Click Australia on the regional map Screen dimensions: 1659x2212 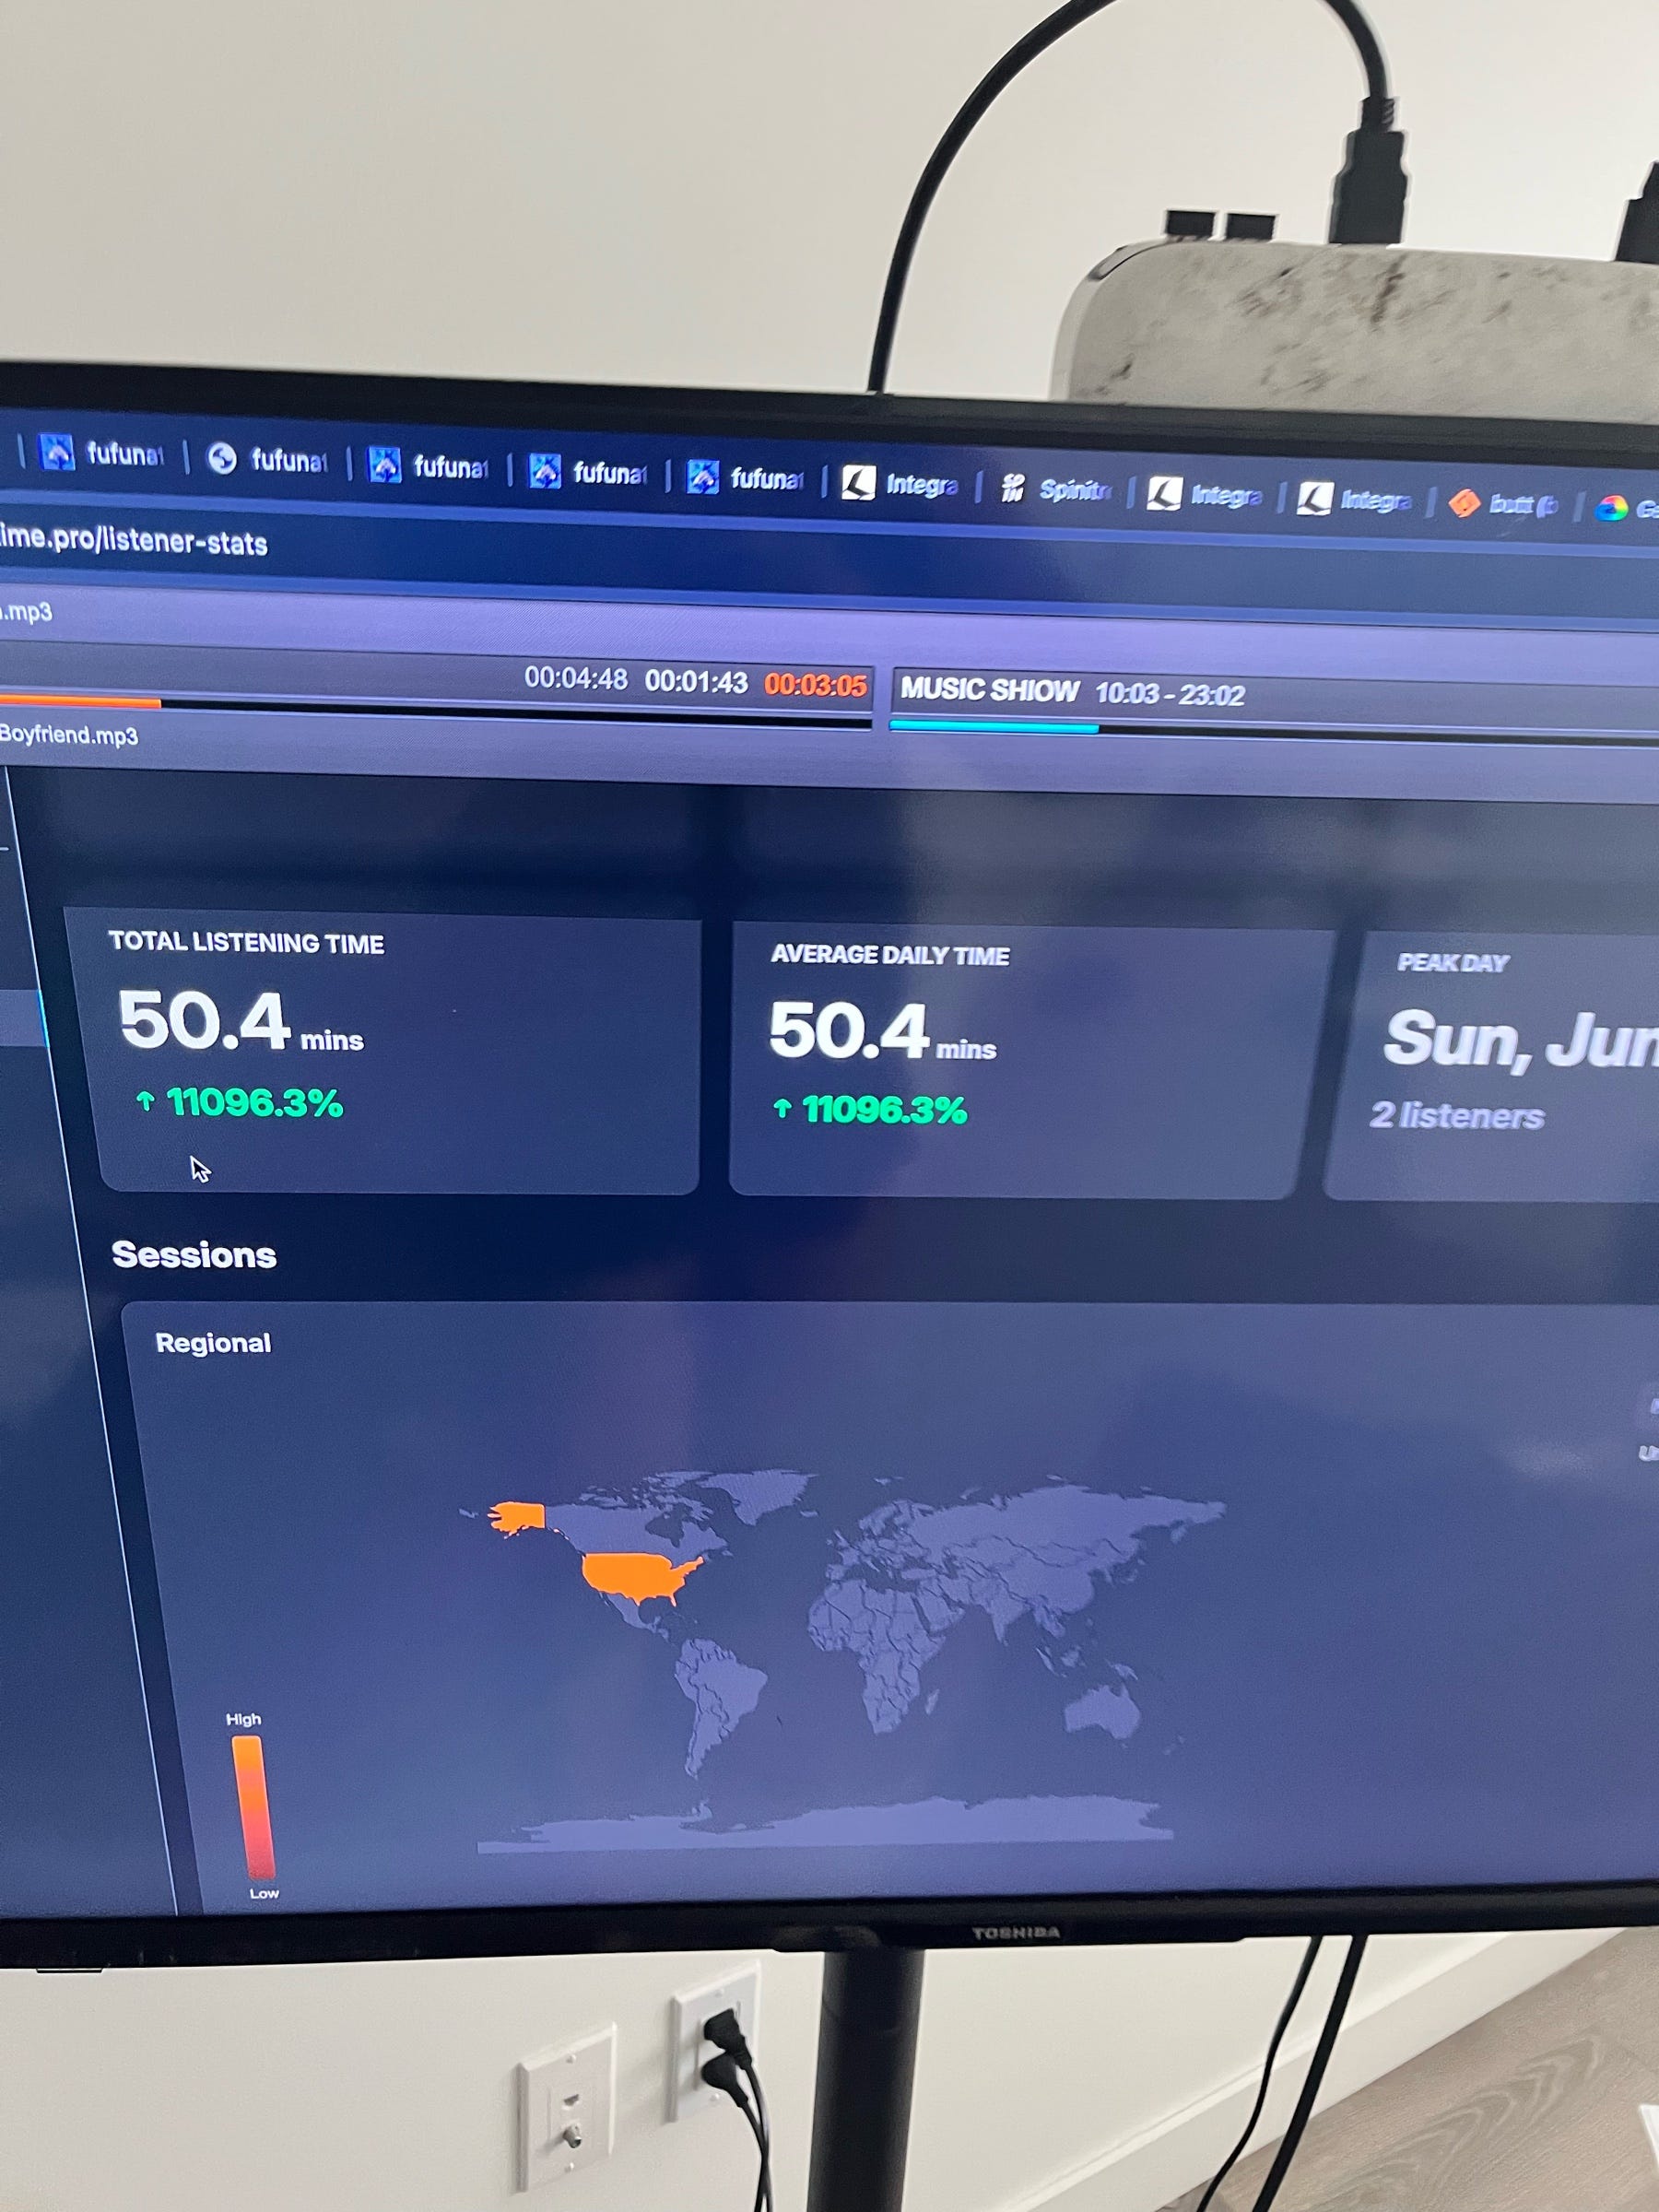(x=1103, y=1711)
